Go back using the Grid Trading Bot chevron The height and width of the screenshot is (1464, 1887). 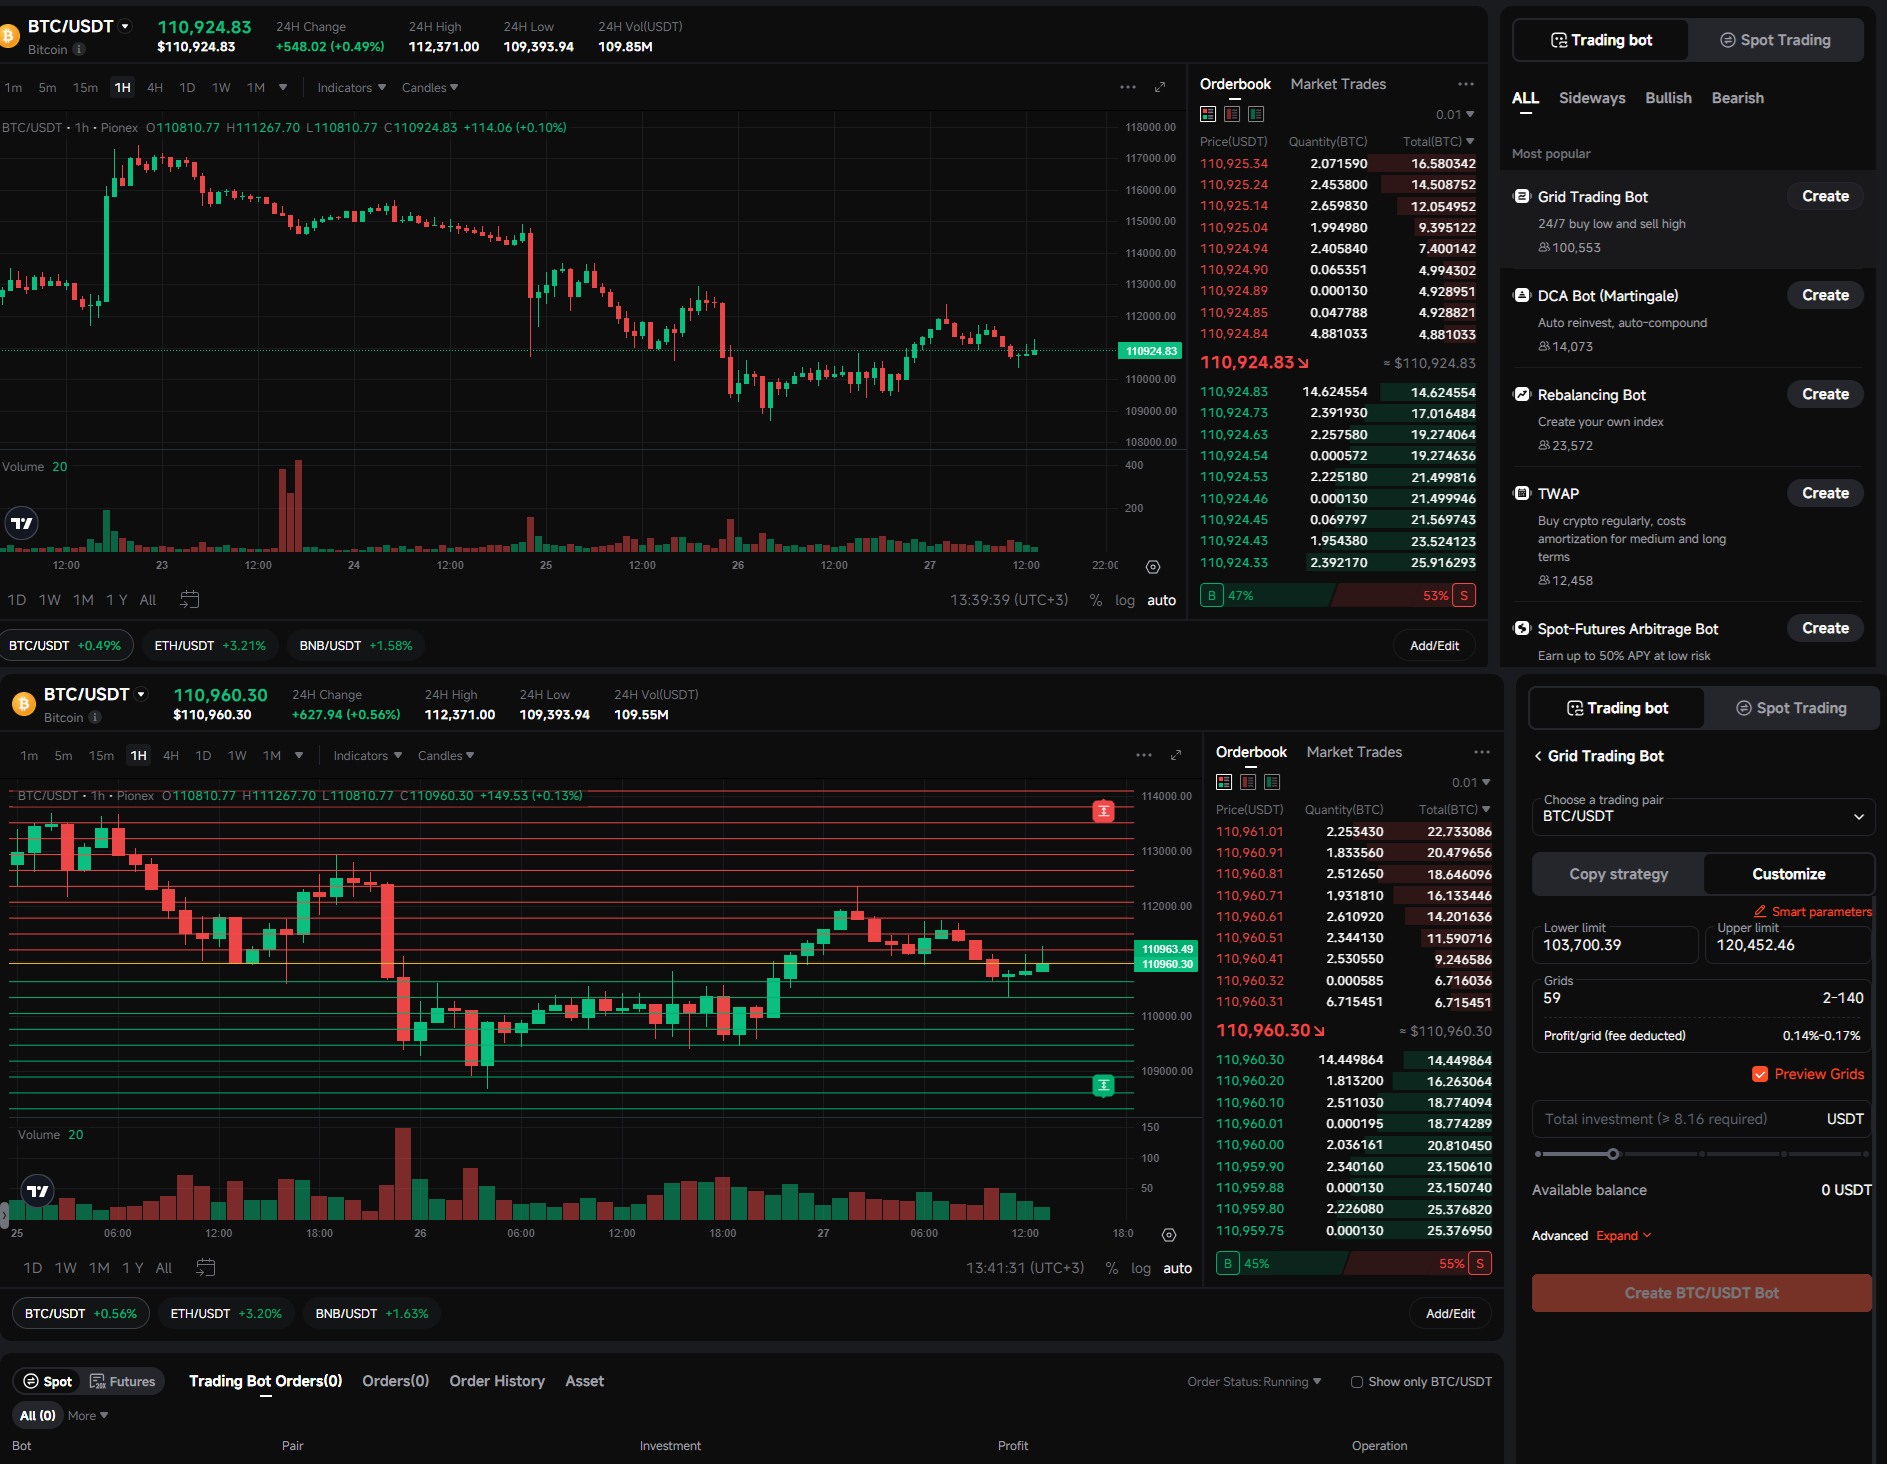pos(1538,756)
